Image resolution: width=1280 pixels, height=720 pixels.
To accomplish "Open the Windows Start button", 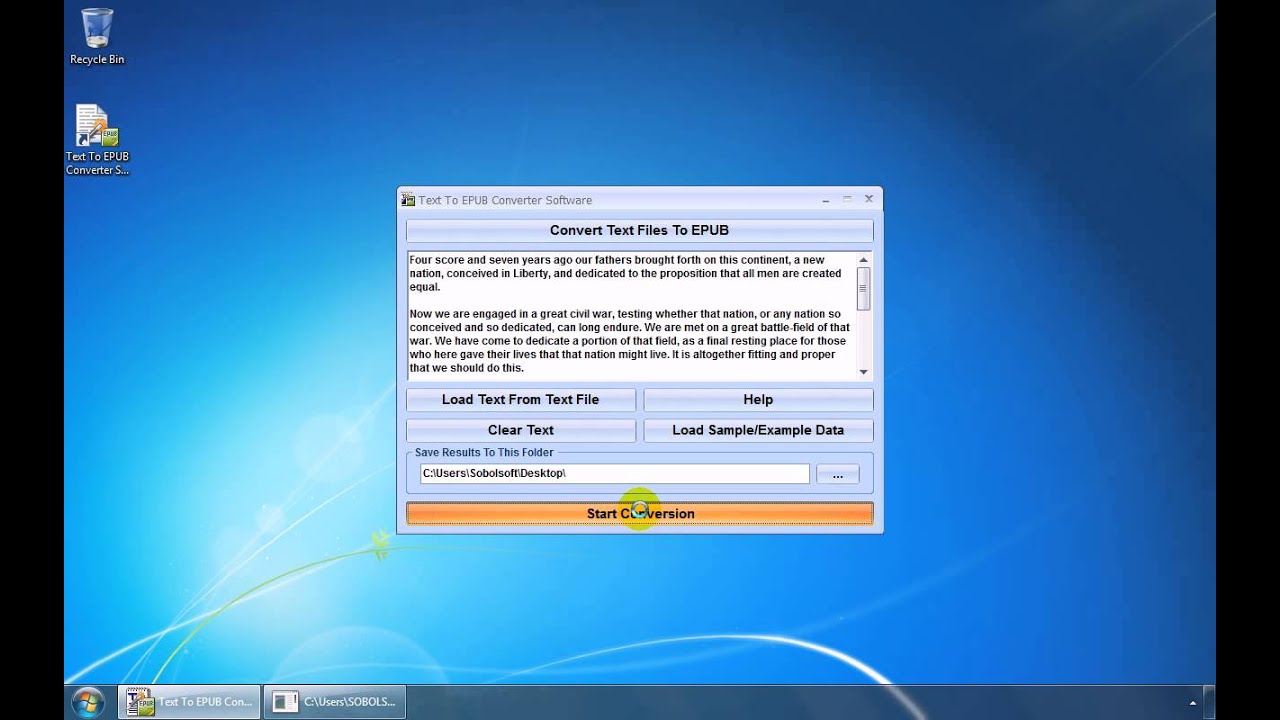I will click(x=88, y=701).
